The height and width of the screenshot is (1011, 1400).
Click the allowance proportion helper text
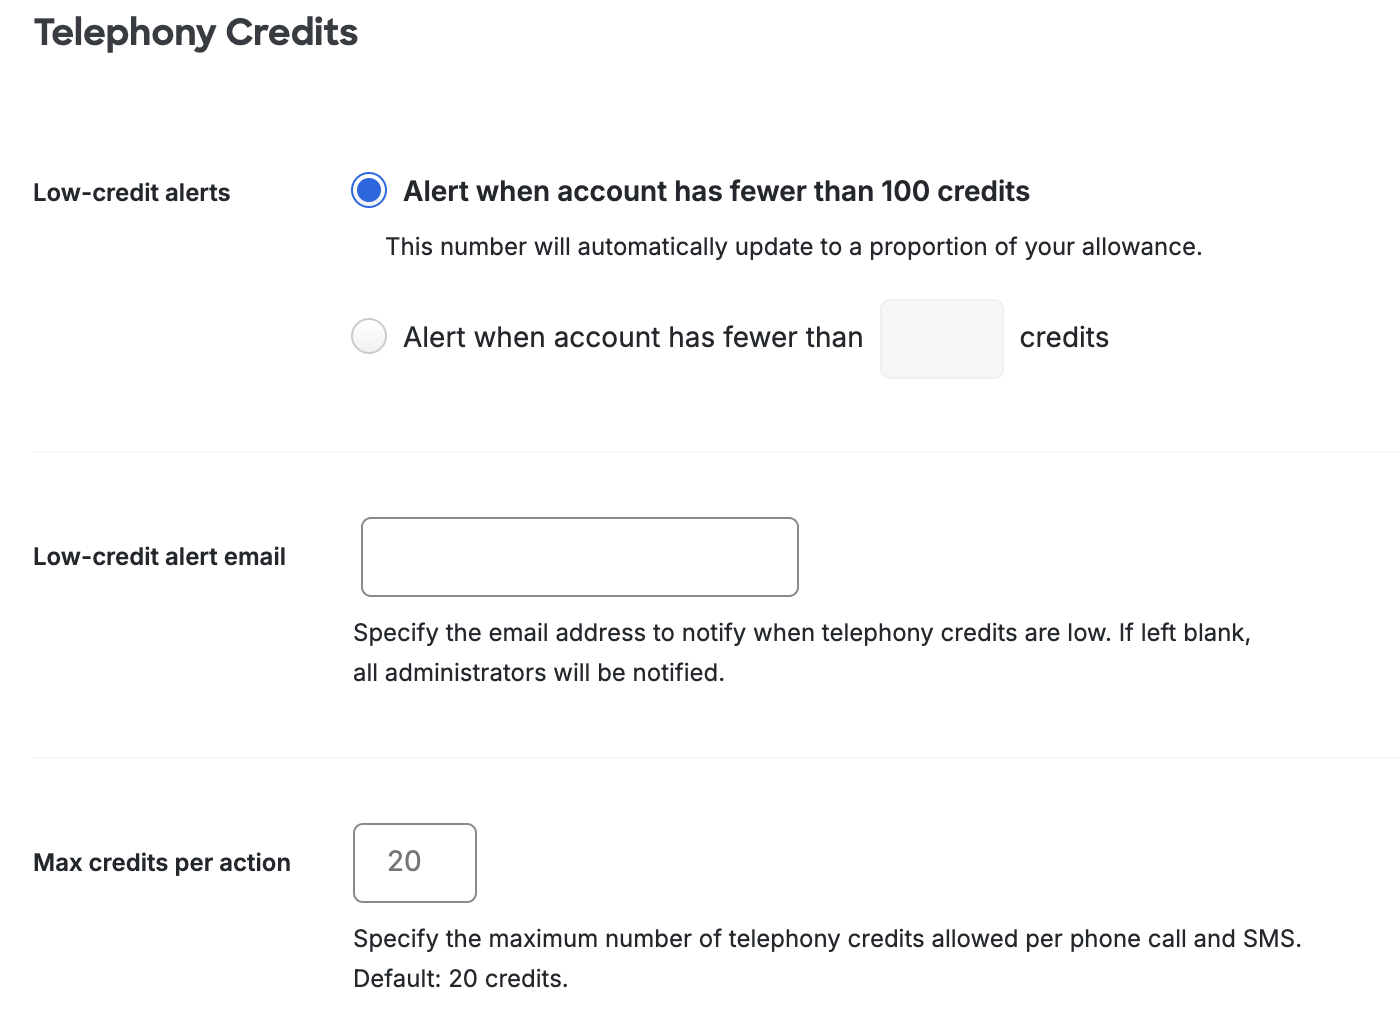(x=795, y=246)
